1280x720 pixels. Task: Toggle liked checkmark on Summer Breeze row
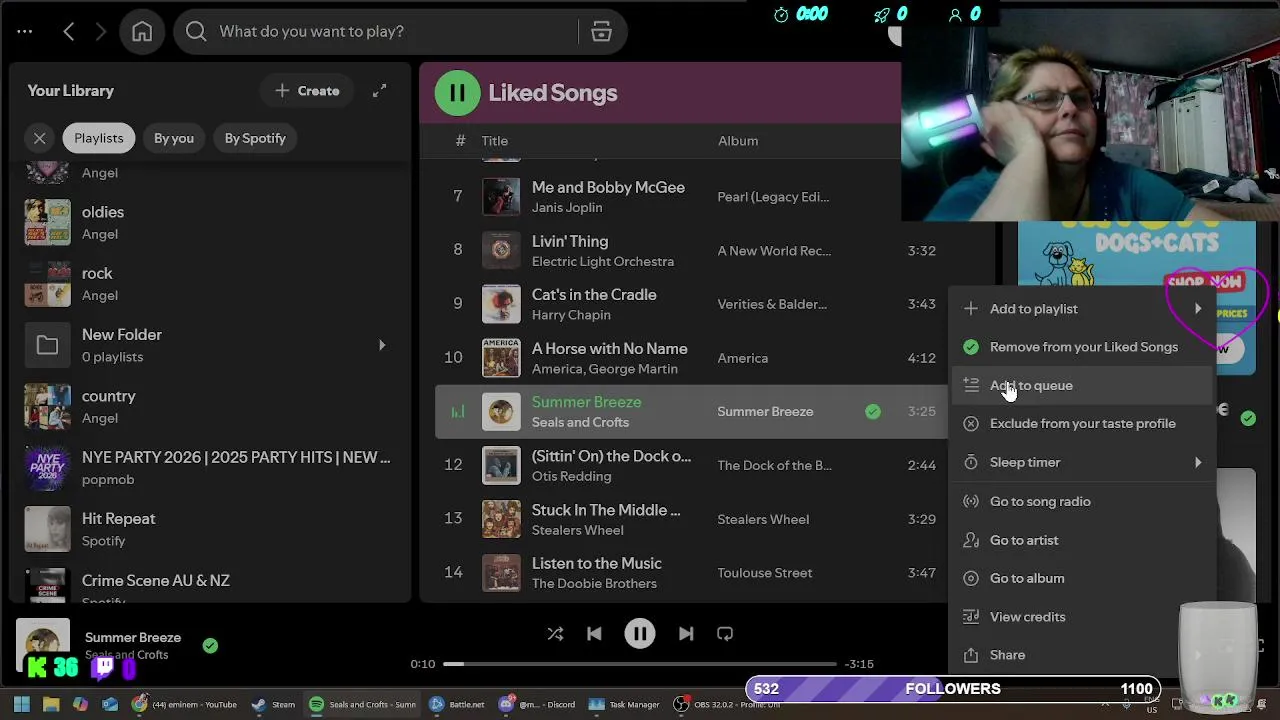click(873, 411)
